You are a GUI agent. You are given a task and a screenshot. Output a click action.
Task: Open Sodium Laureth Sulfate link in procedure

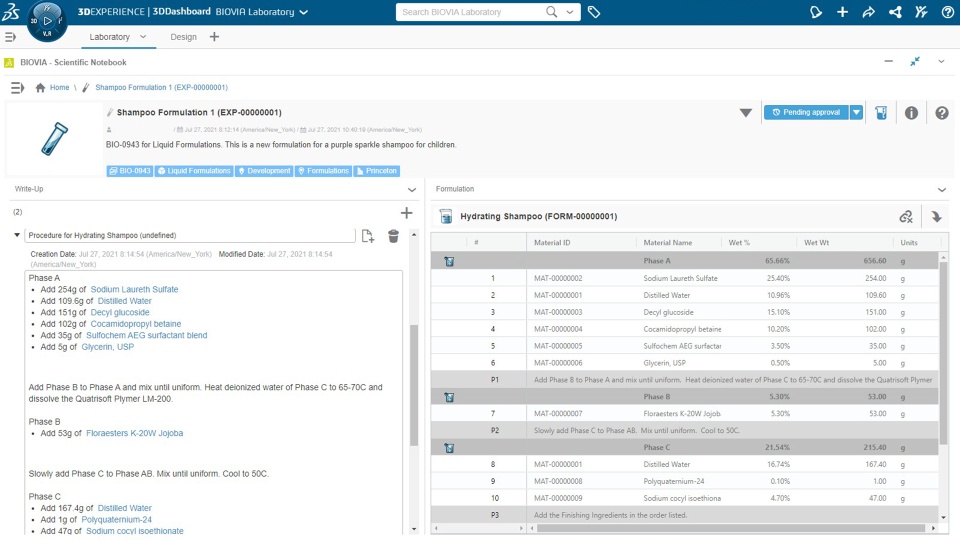[x=134, y=290]
